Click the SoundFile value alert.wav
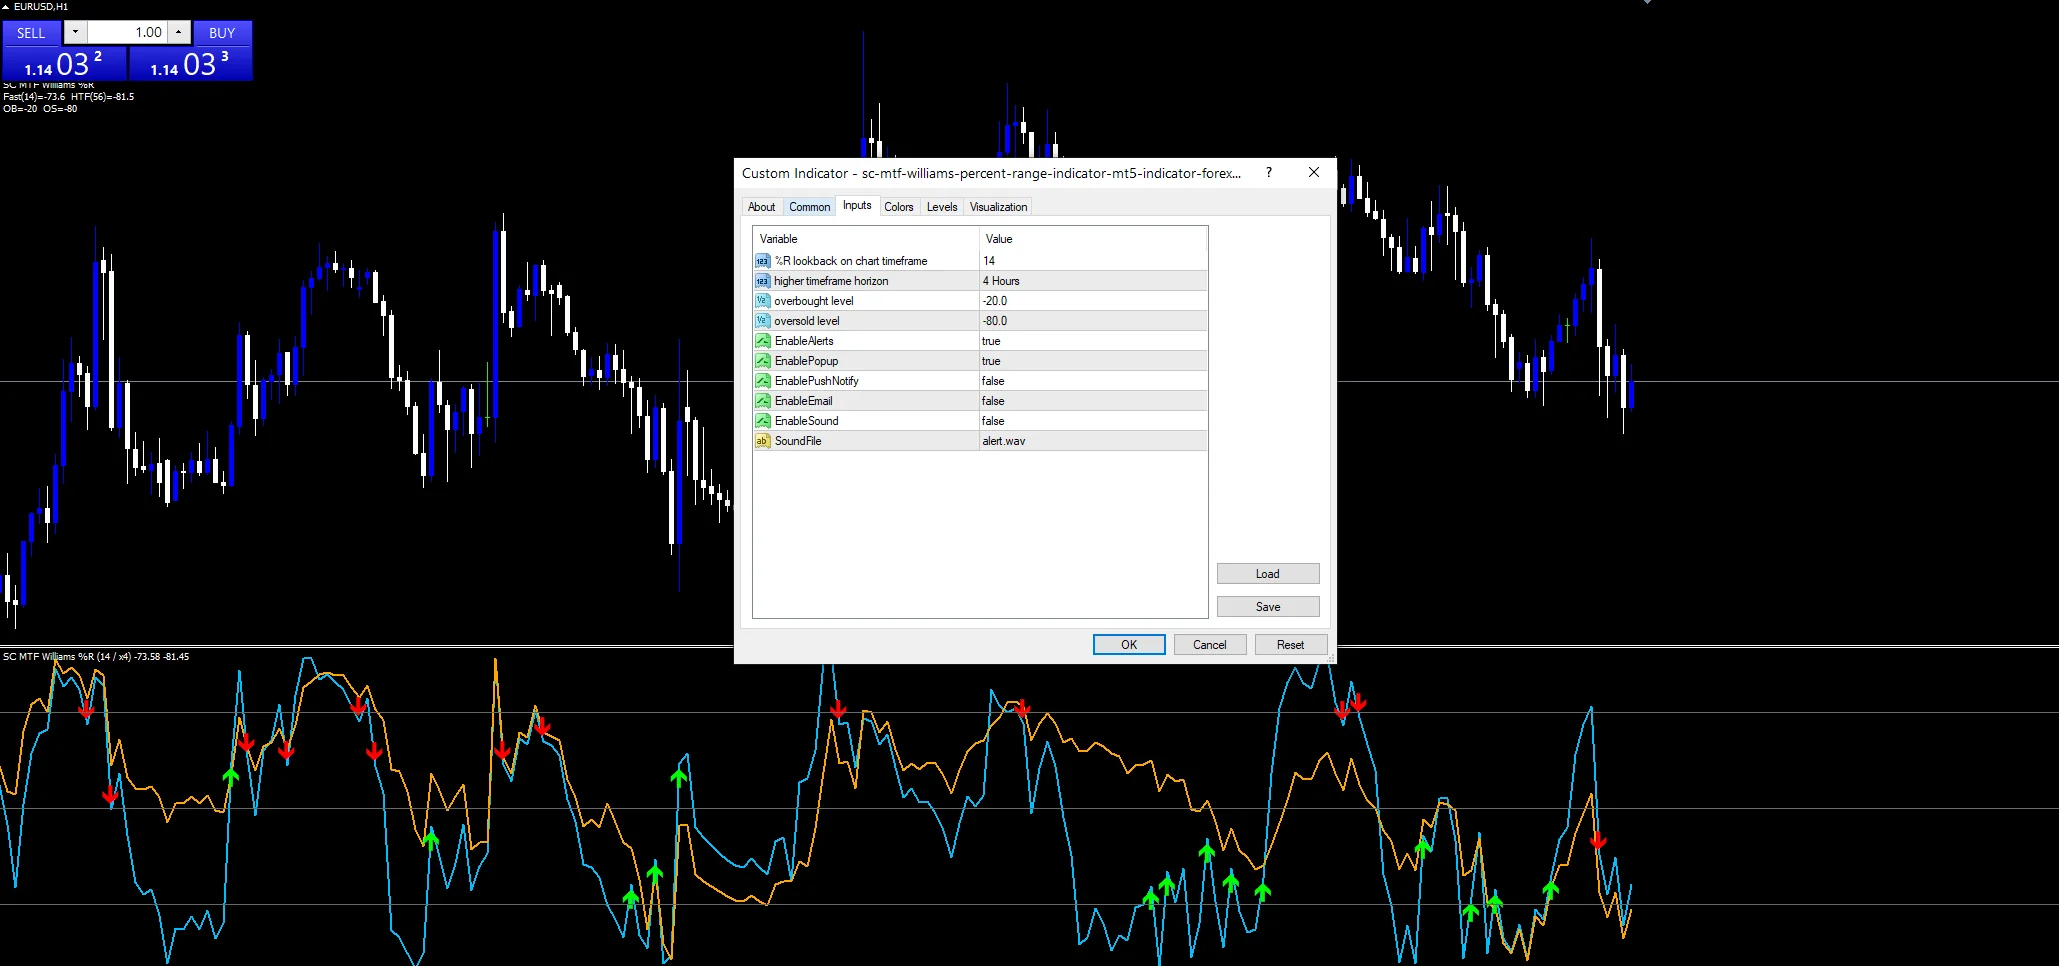 coord(1093,441)
